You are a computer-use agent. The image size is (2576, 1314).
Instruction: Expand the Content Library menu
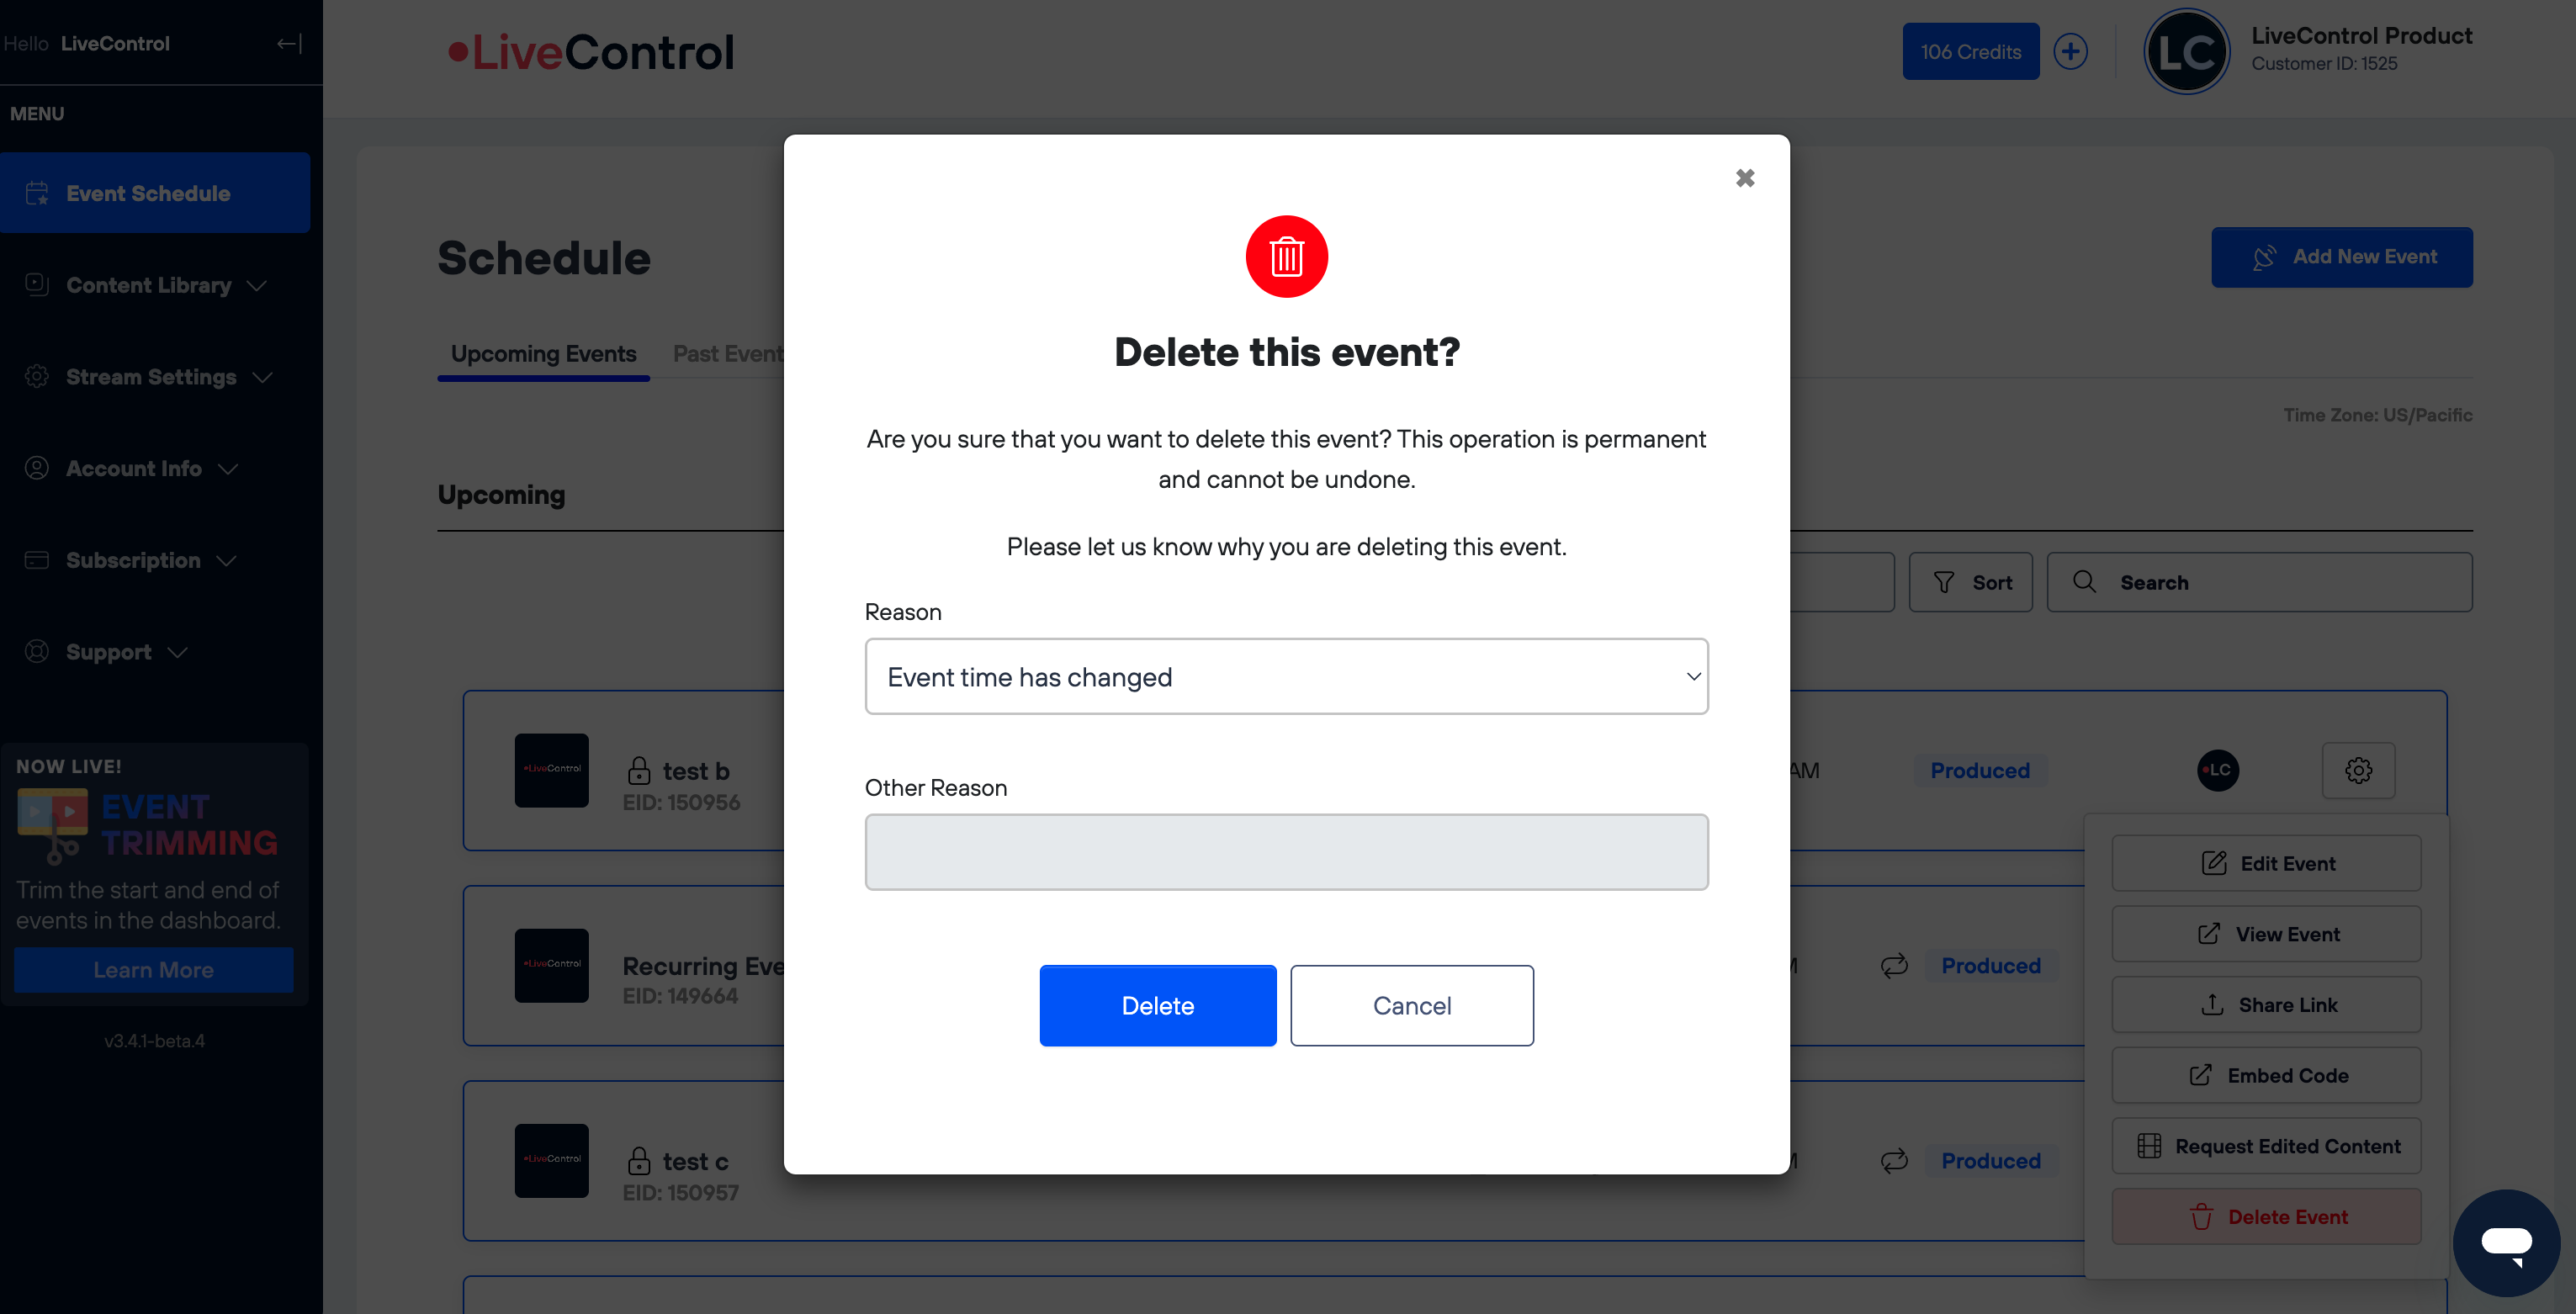tap(148, 285)
